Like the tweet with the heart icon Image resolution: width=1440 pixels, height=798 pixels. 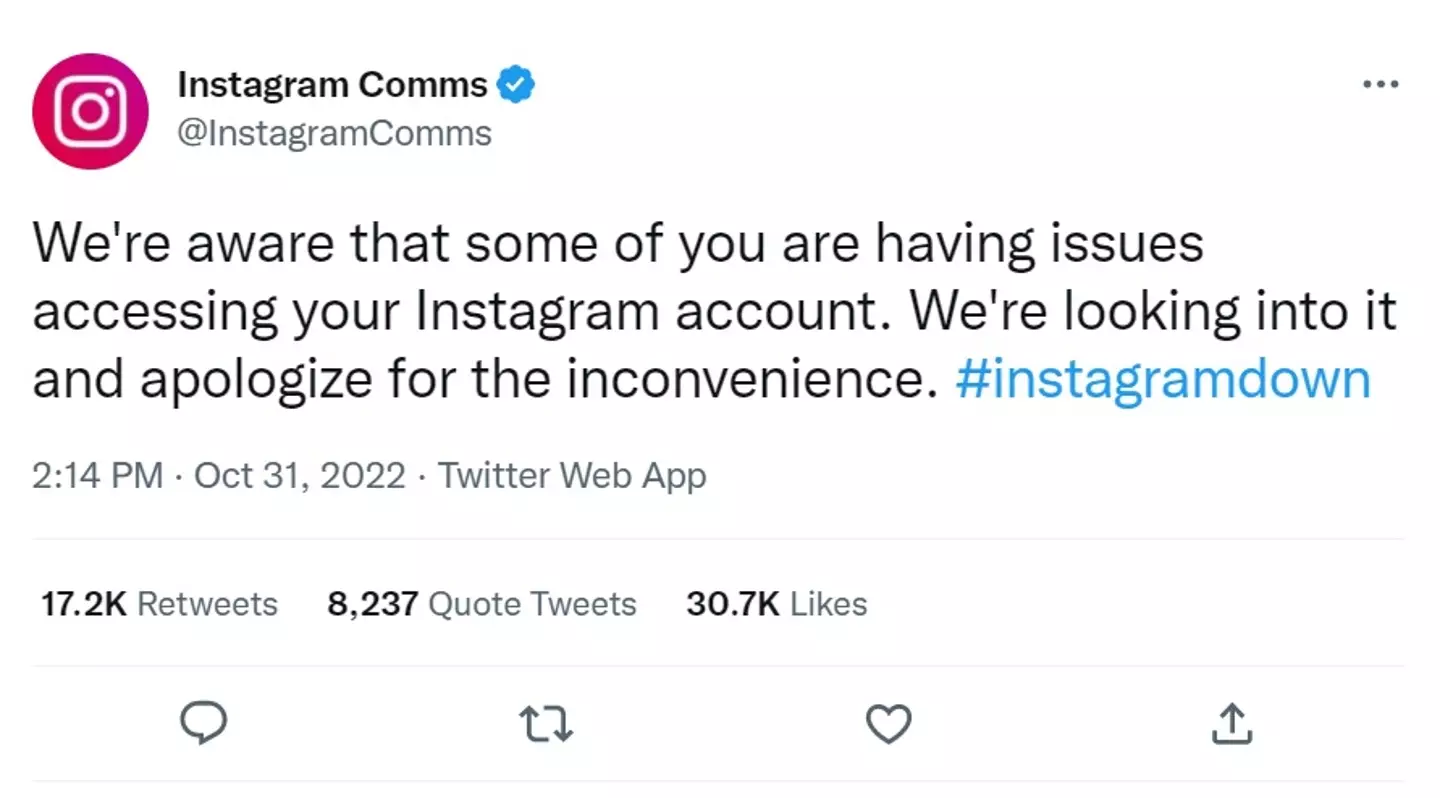point(888,724)
